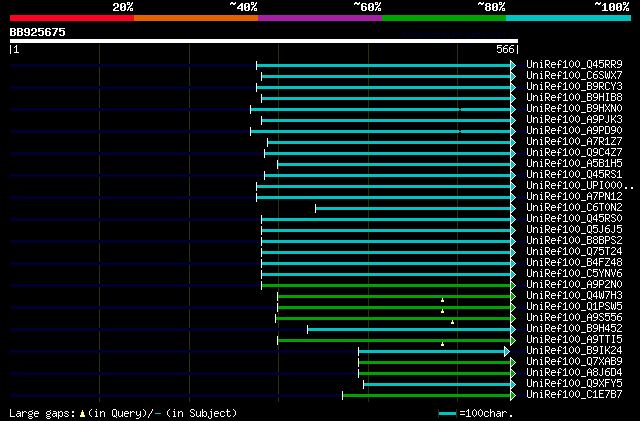Open hit UniRef100_B9HIB8
Viewport: 640px width, 421px height.
(x=574, y=98)
